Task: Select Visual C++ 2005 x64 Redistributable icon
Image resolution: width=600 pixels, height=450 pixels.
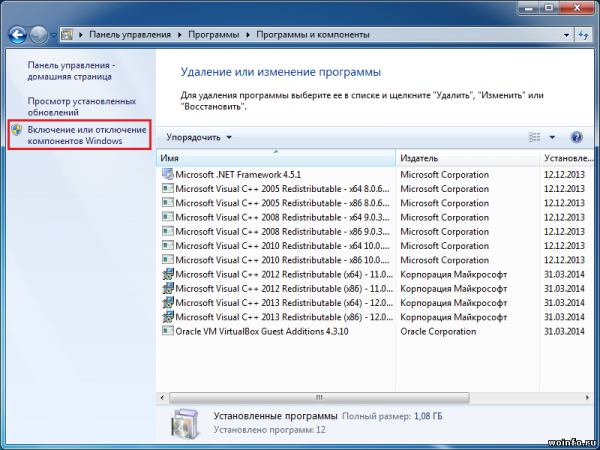Action: click(x=167, y=188)
